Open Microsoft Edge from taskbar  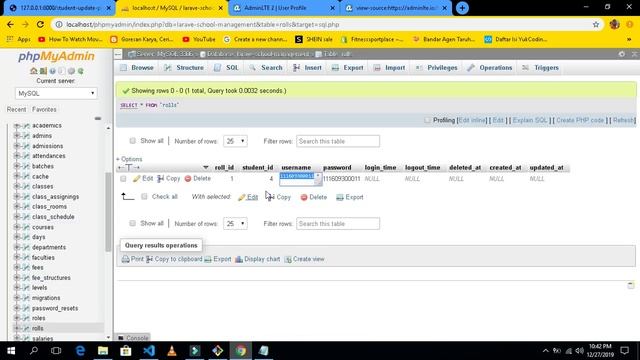click(80, 351)
